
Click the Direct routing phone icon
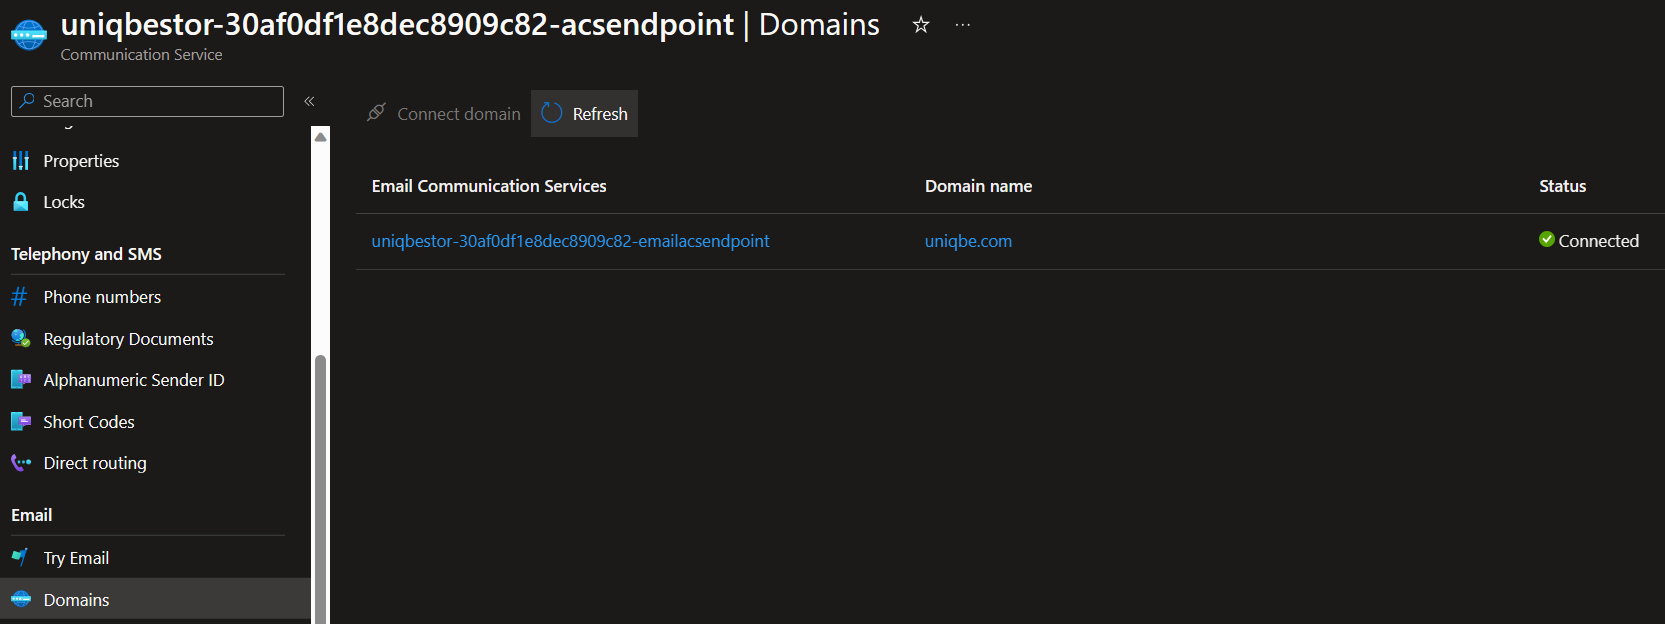(21, 463)
